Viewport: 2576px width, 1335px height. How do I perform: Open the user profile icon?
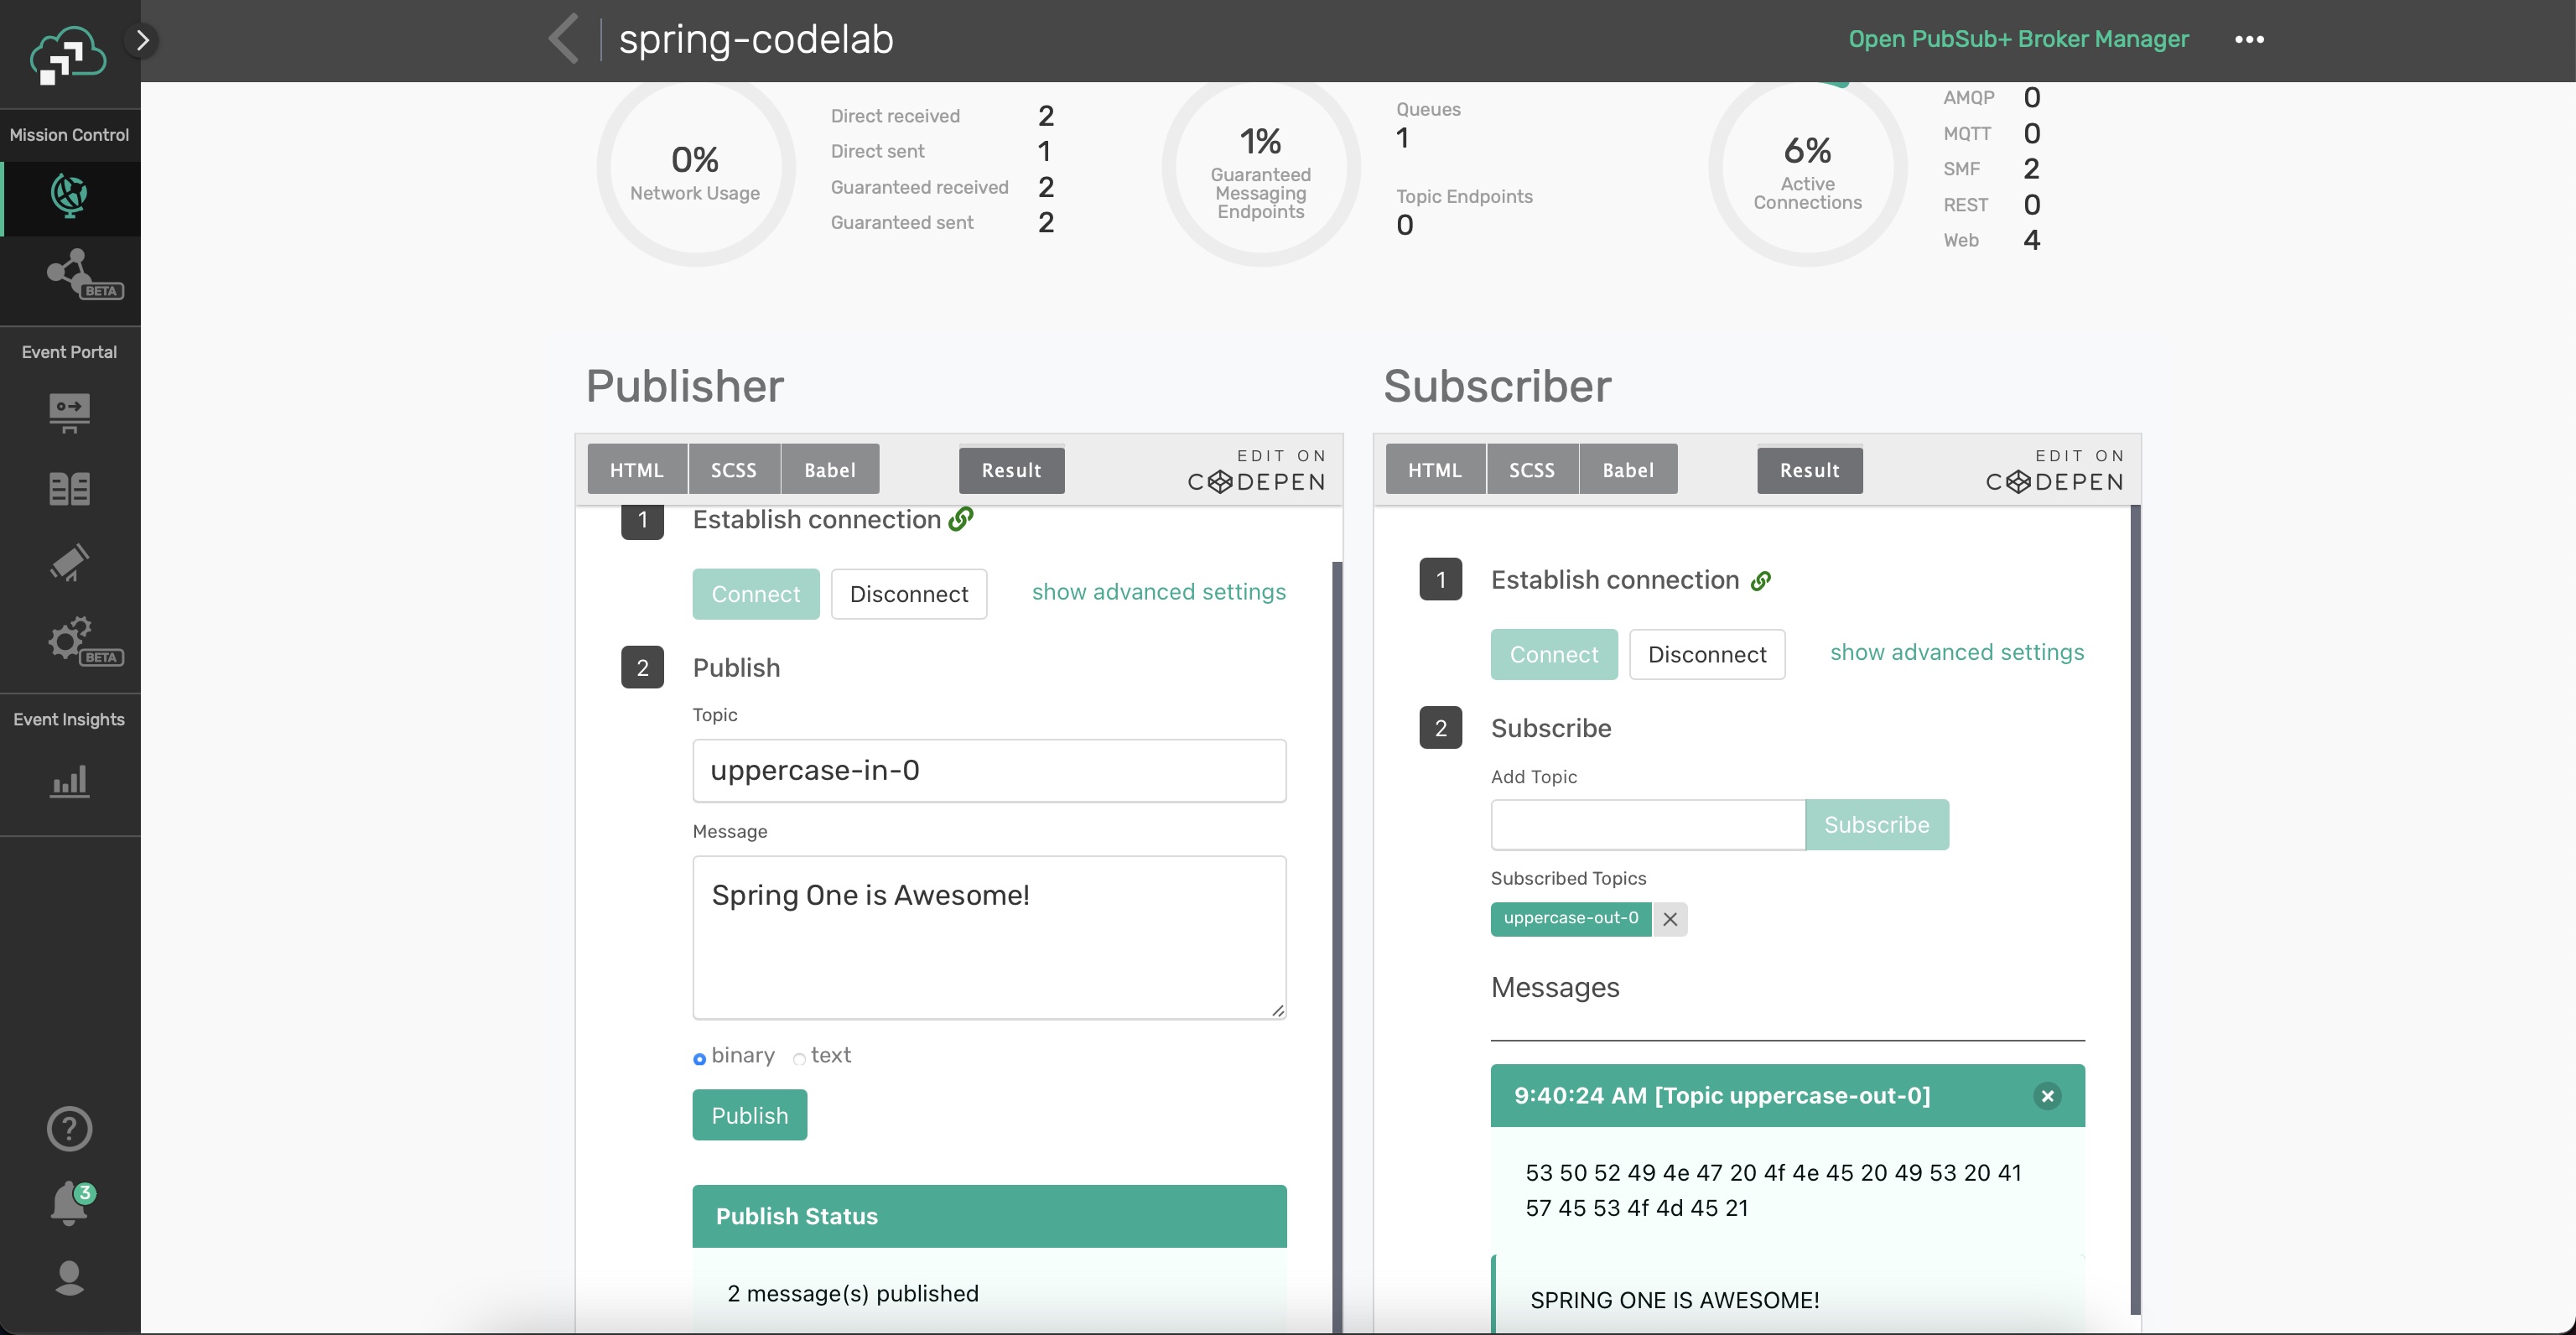coord(69,1277)
